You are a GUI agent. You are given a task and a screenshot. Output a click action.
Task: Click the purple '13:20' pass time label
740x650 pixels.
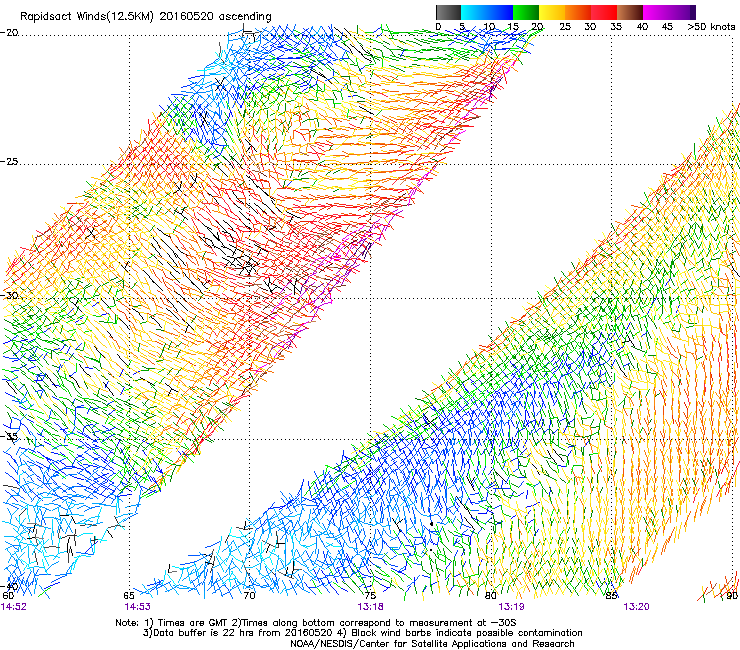click(x=637, y=607)
